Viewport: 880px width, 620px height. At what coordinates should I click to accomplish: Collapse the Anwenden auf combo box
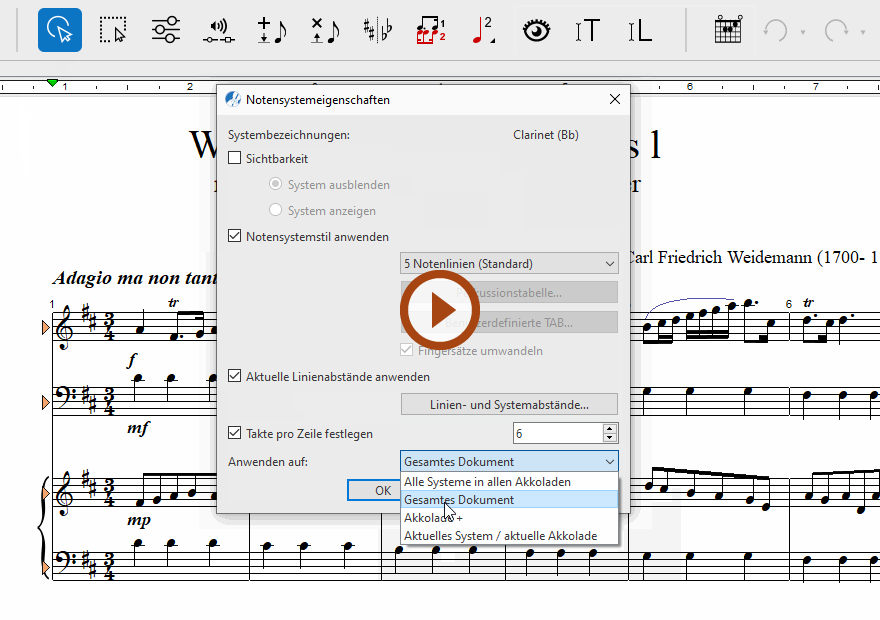coord(609,462)
